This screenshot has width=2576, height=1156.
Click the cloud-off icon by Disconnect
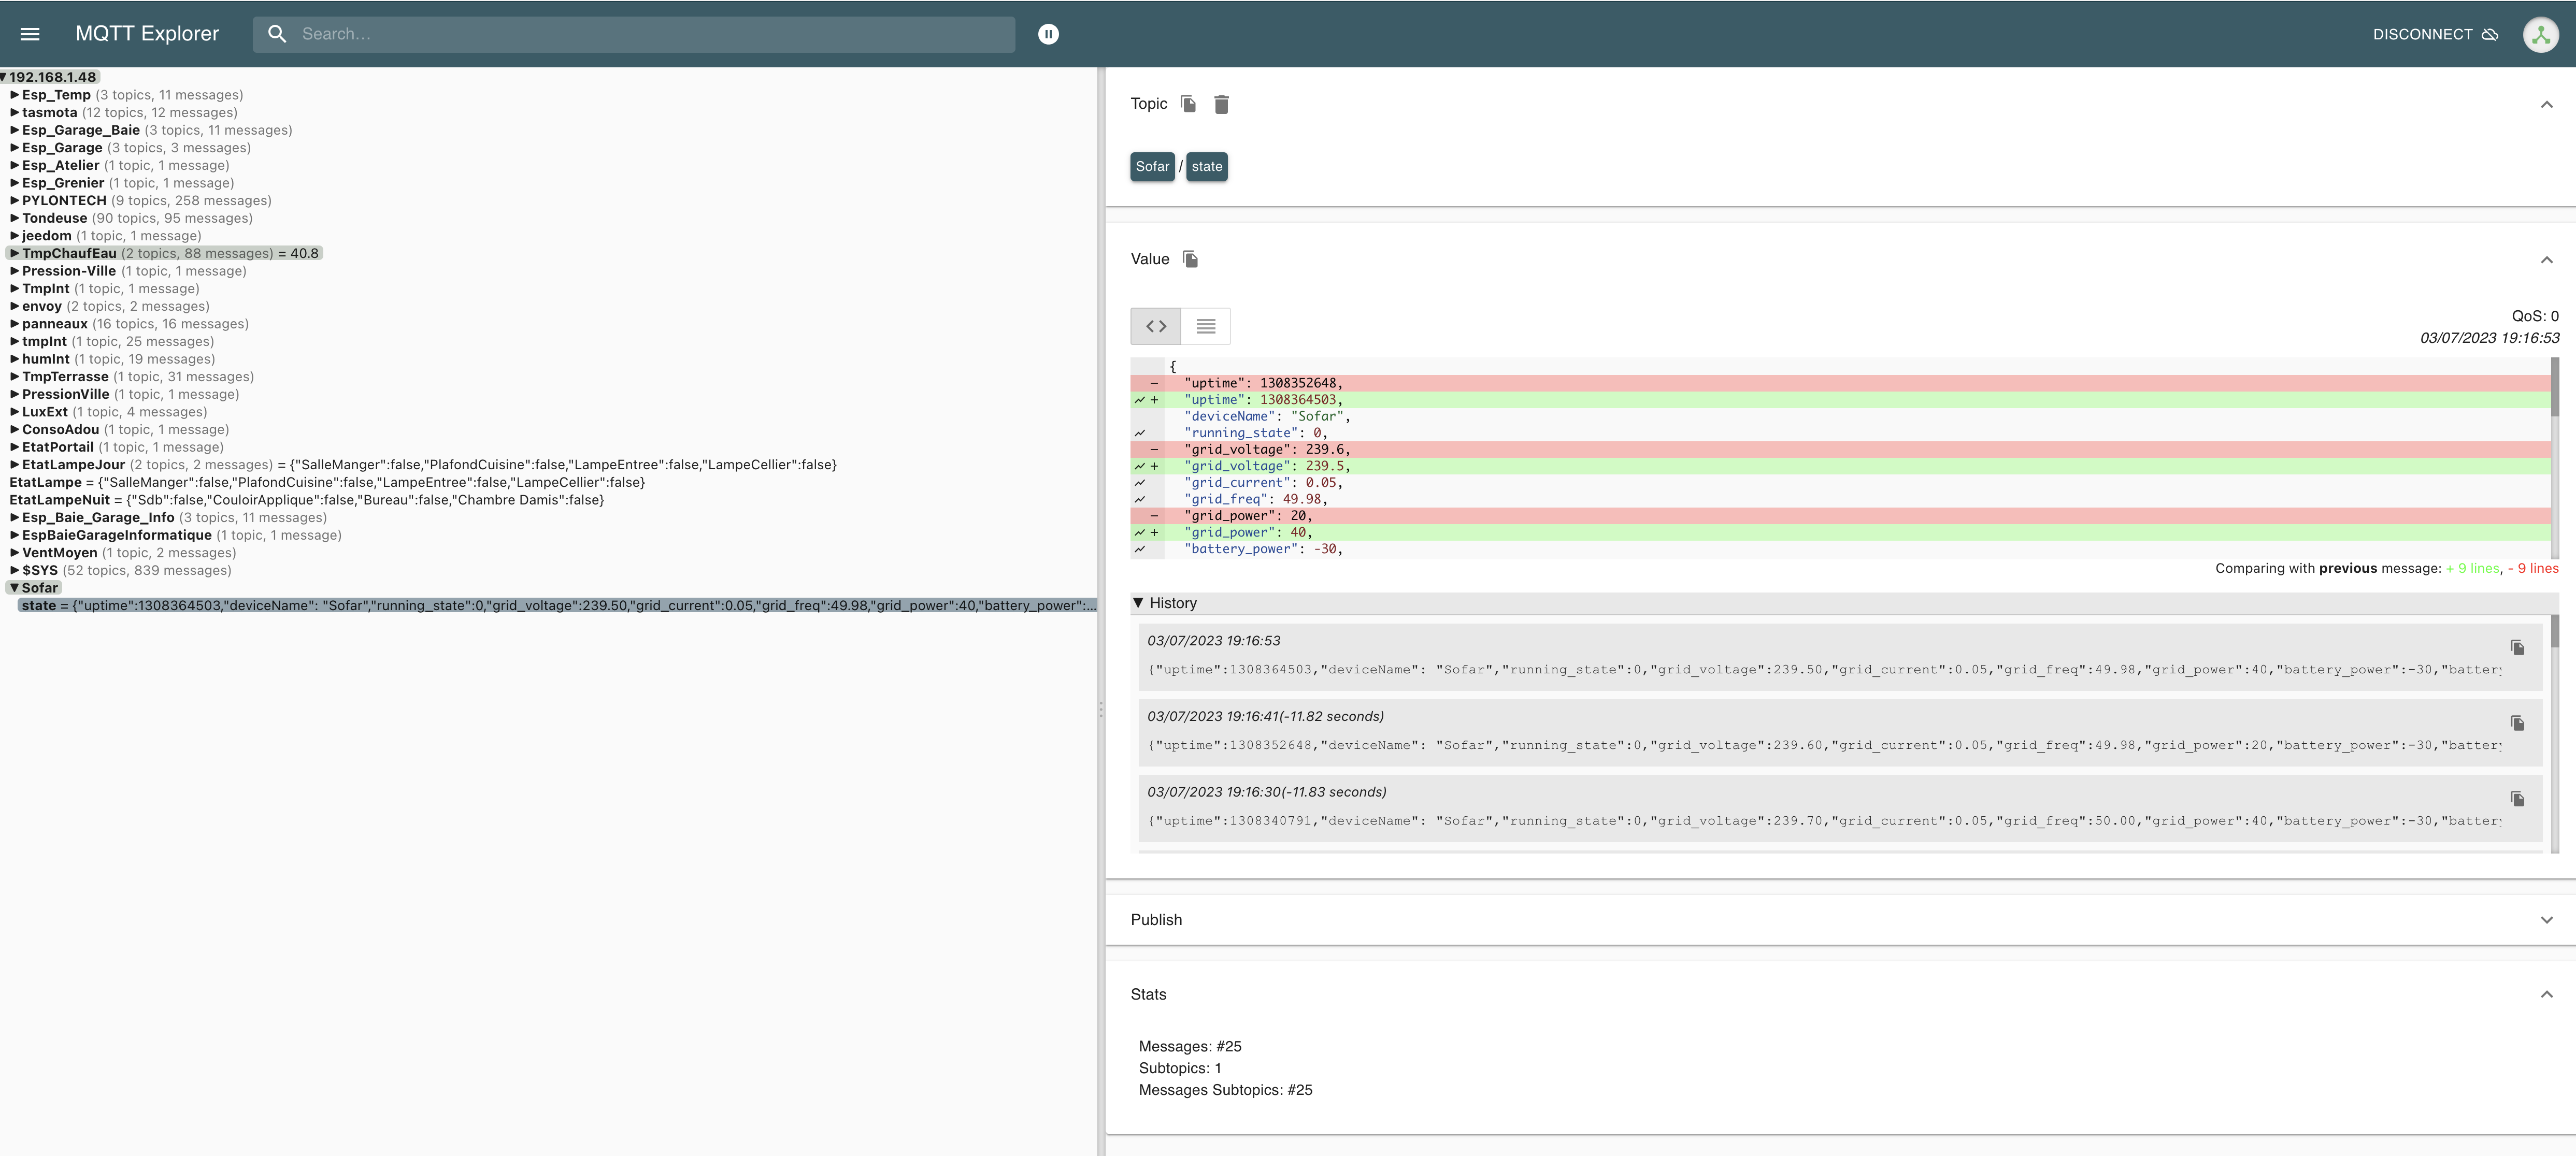click(x=2490, y=34)
